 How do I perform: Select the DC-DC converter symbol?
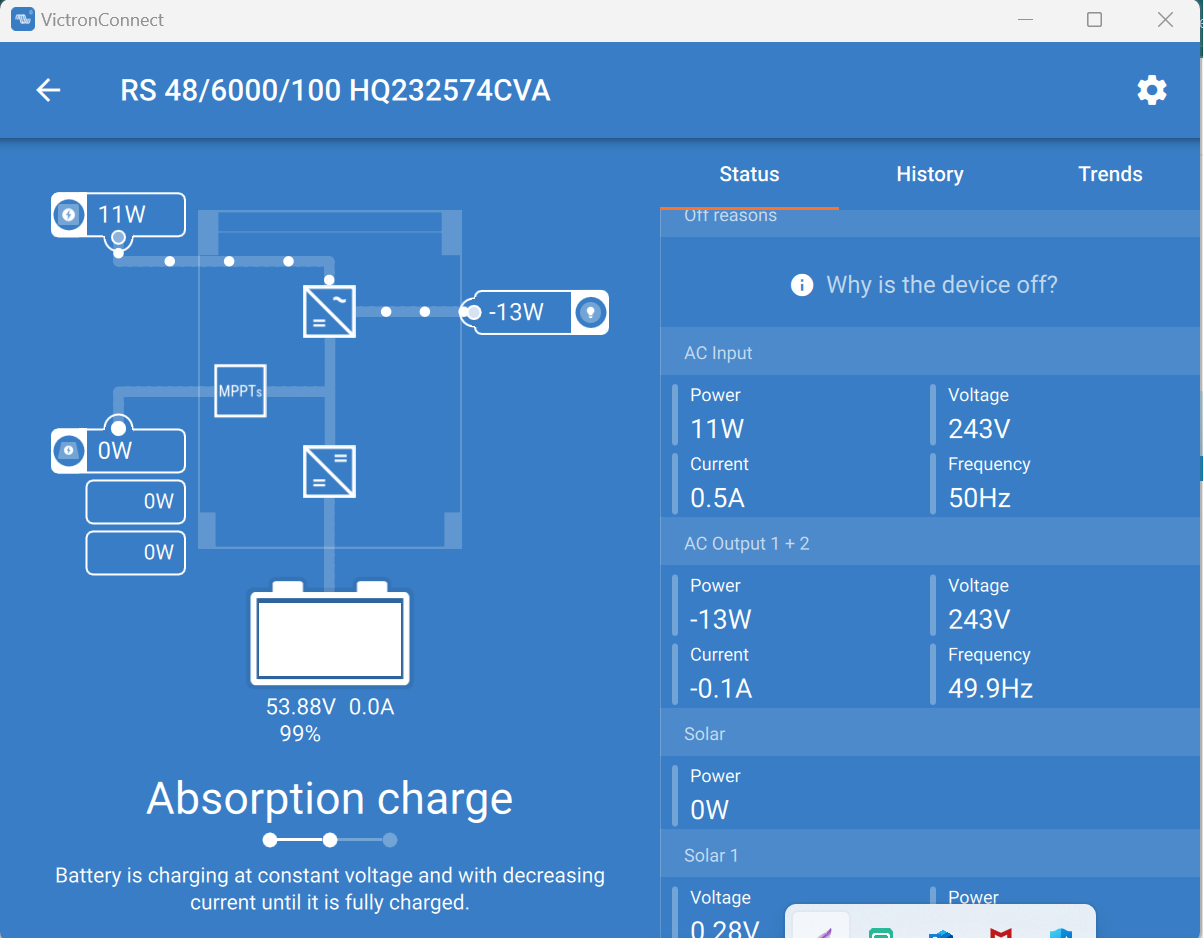(329, 472)
